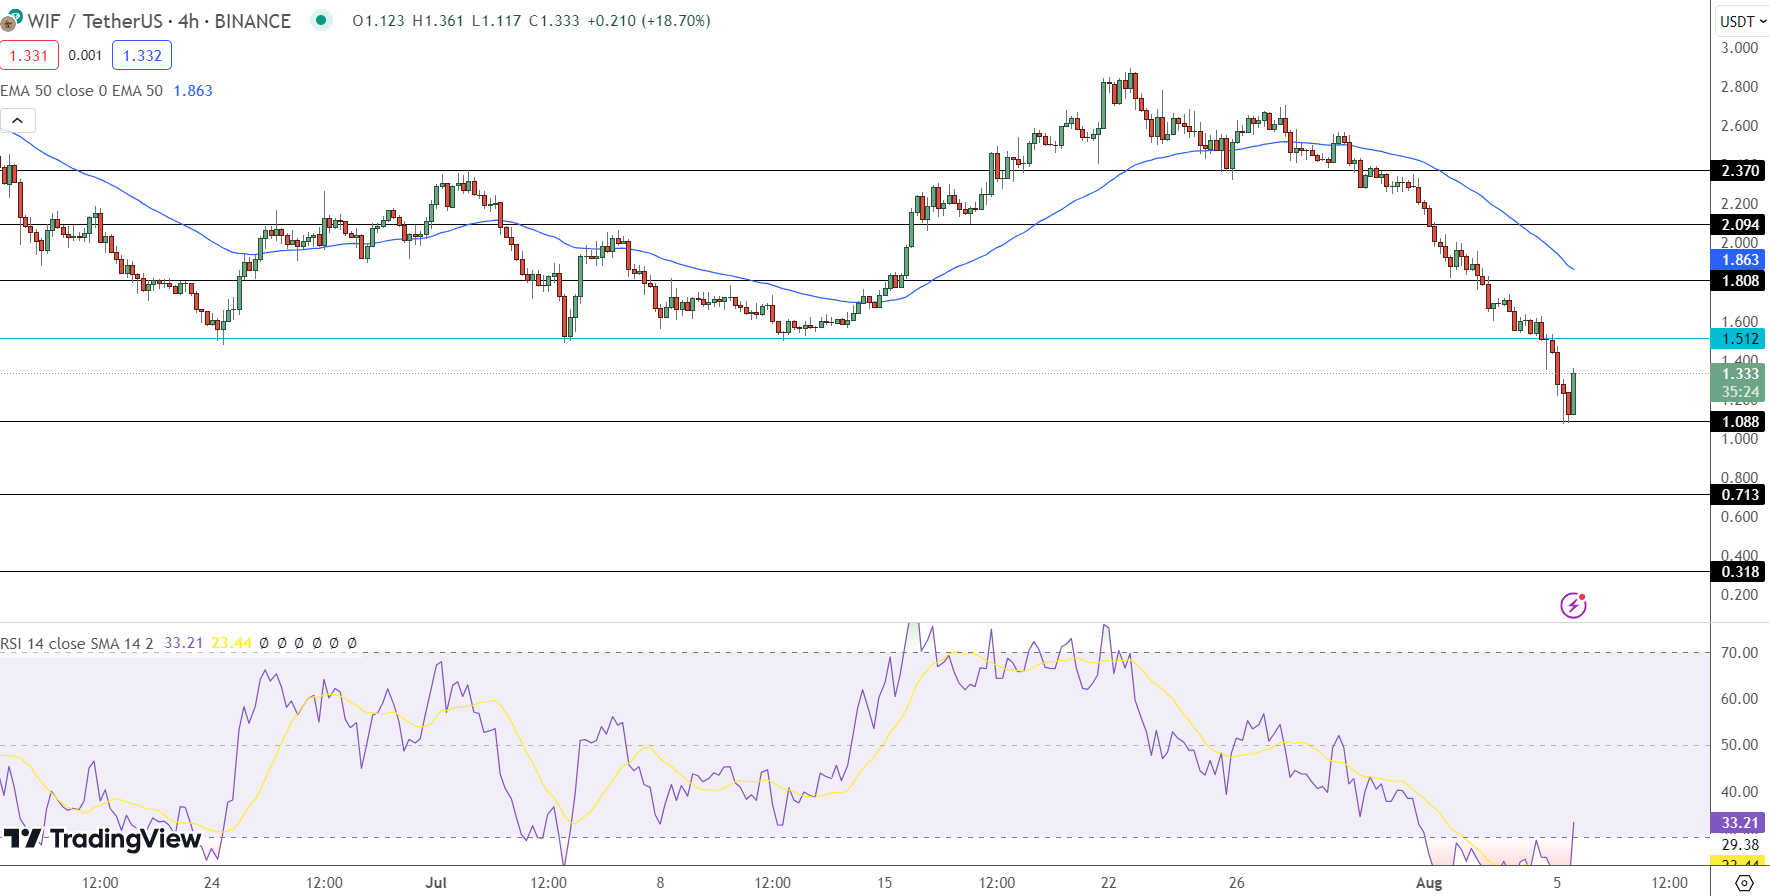Click the red 1.331 sell price button
The height and width of the screenshot is (896, 1770).
(29, 56)
